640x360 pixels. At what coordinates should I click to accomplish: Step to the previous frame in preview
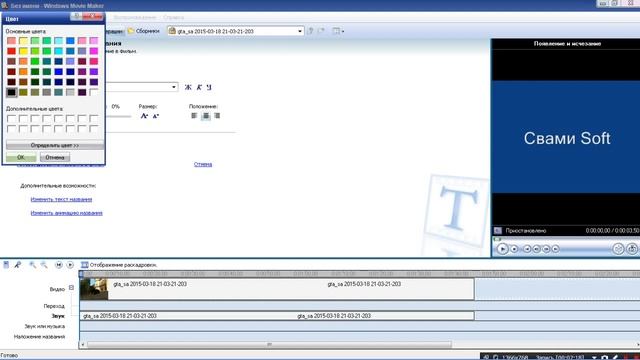tap(536, 249)
